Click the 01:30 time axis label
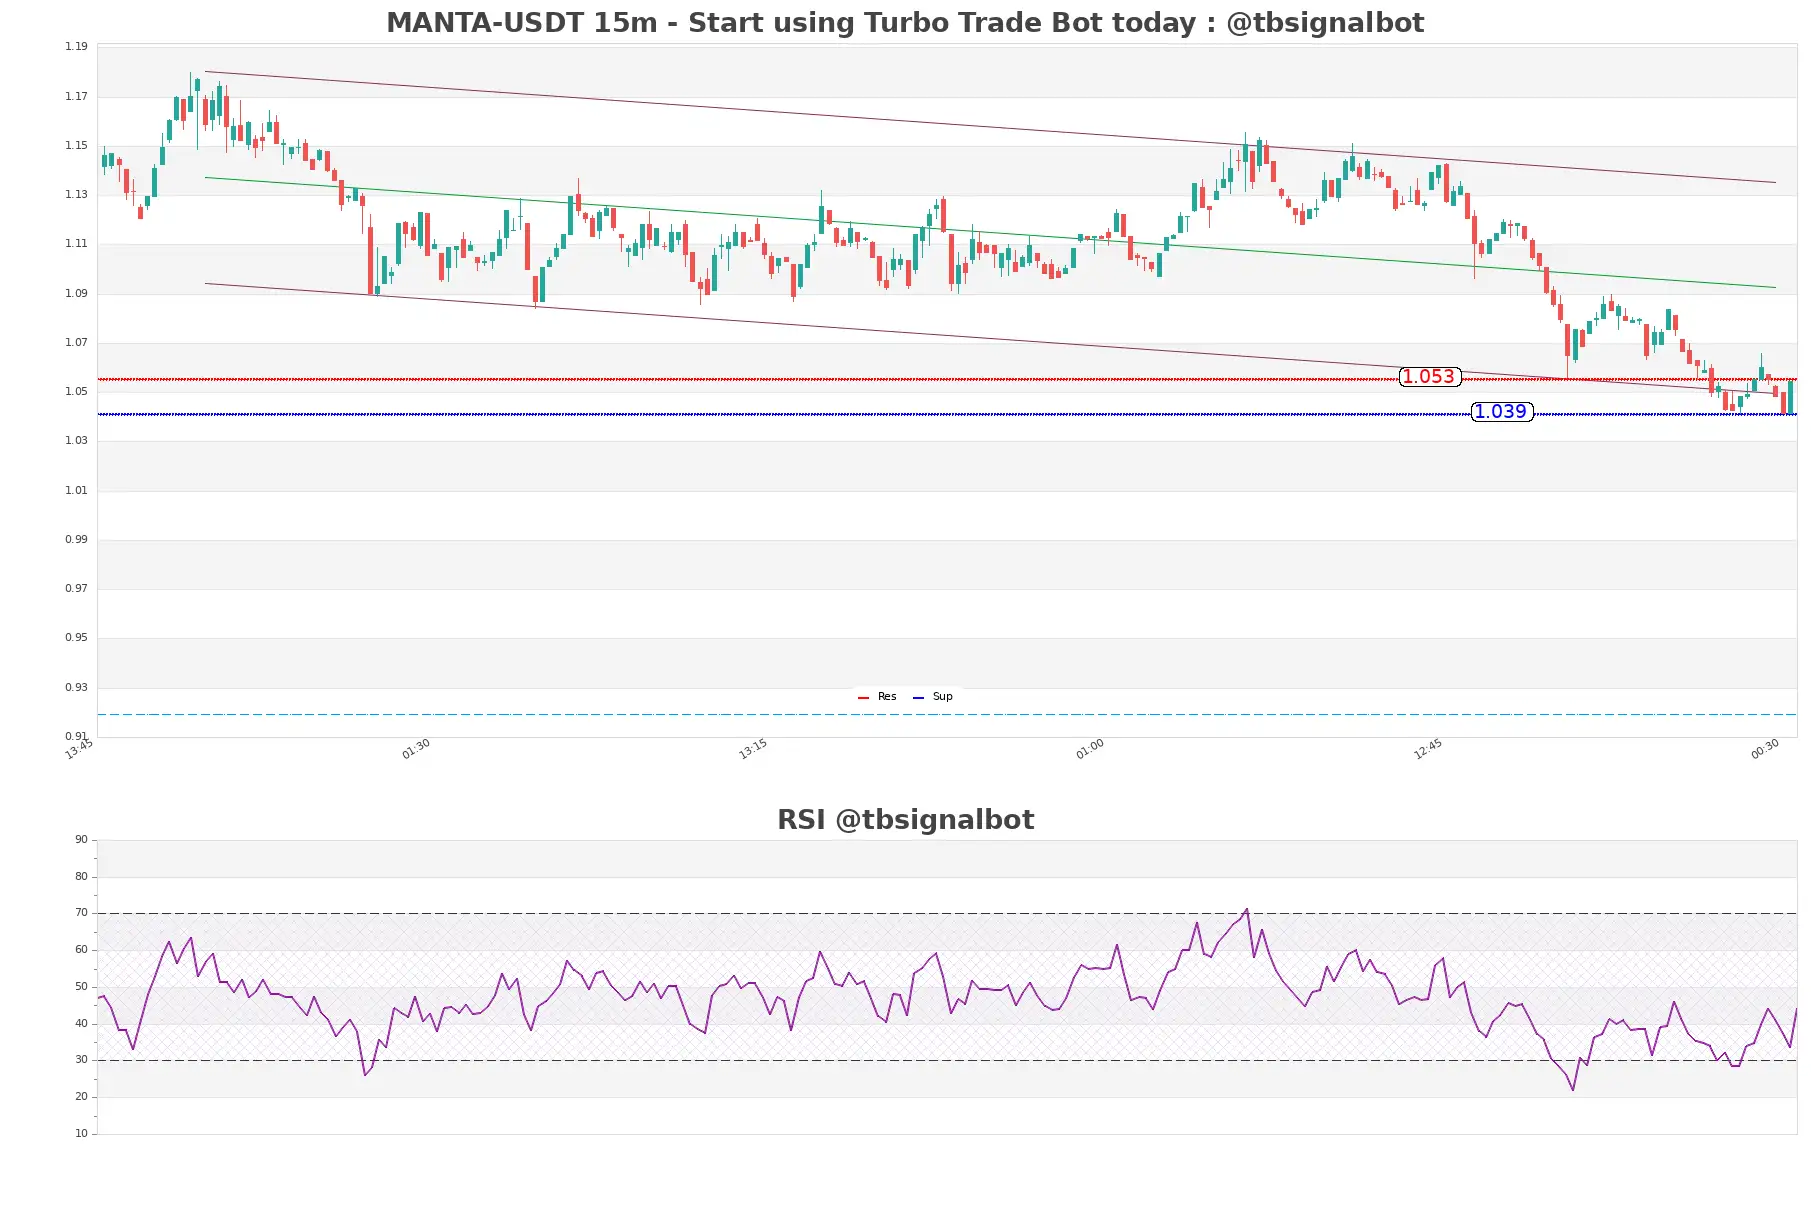Screen dimensions: 1811x1208 click(x=416, y=750)
